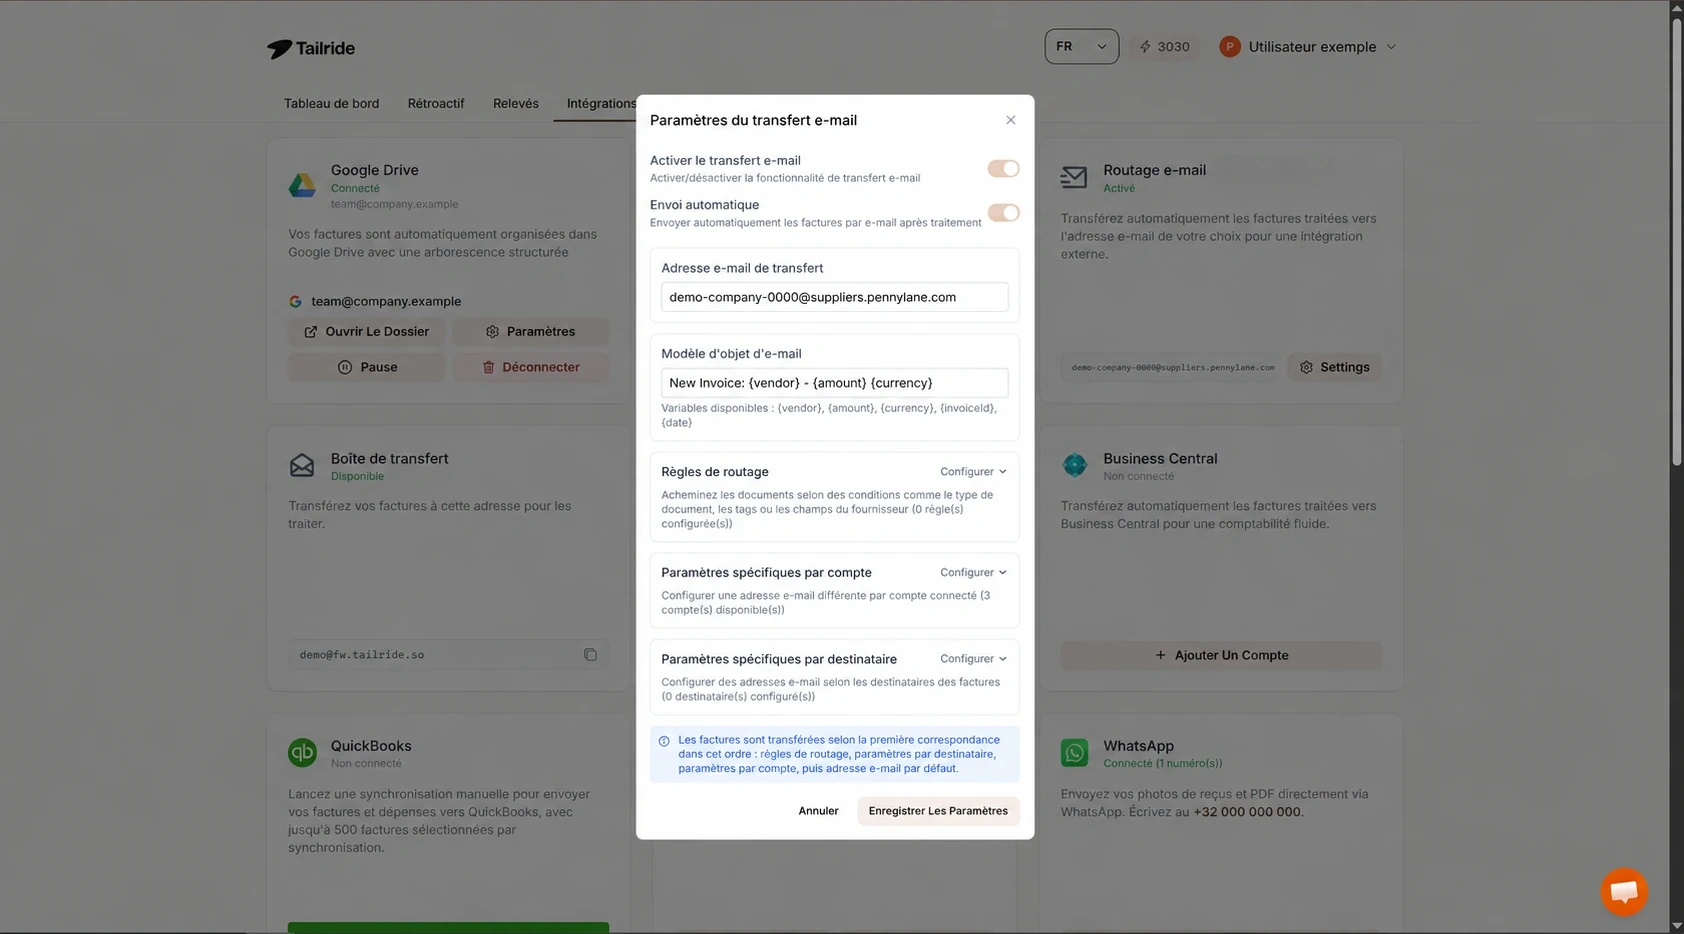Expand Règles de routage Configurer
The image size is (1684, 934).
click(x=973, y=472)
